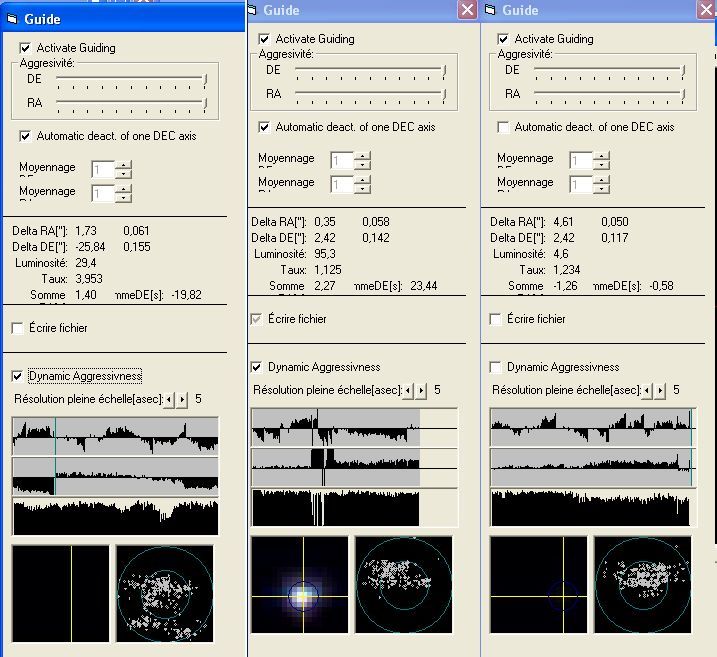717x657 pixels.
Task: Select Delta RA value 4,61 in right window
Action: pyautogui.click(x=563, y=222)
